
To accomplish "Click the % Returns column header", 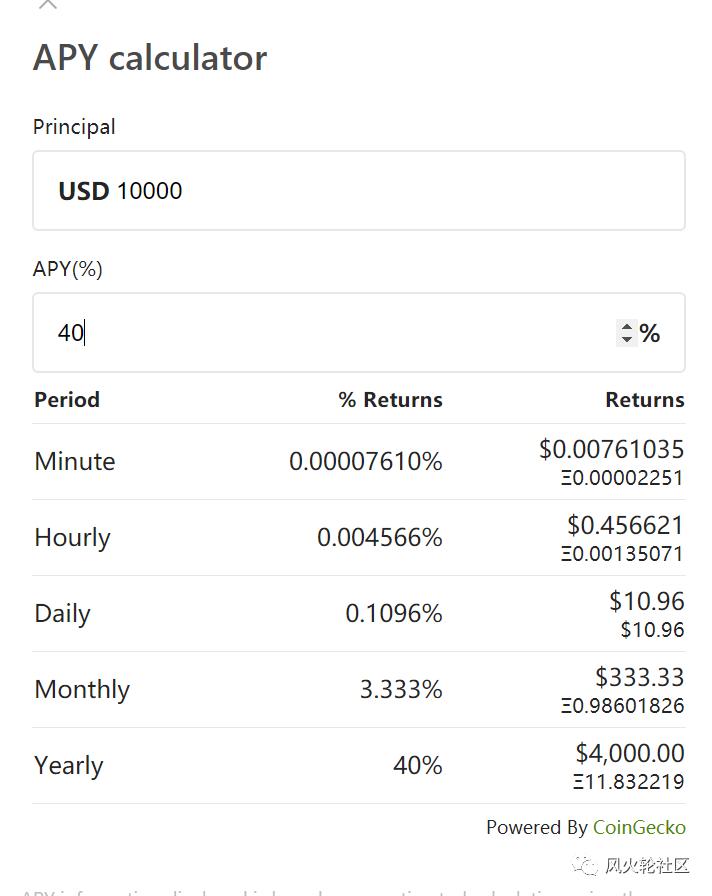I will [x=390, y=400].
